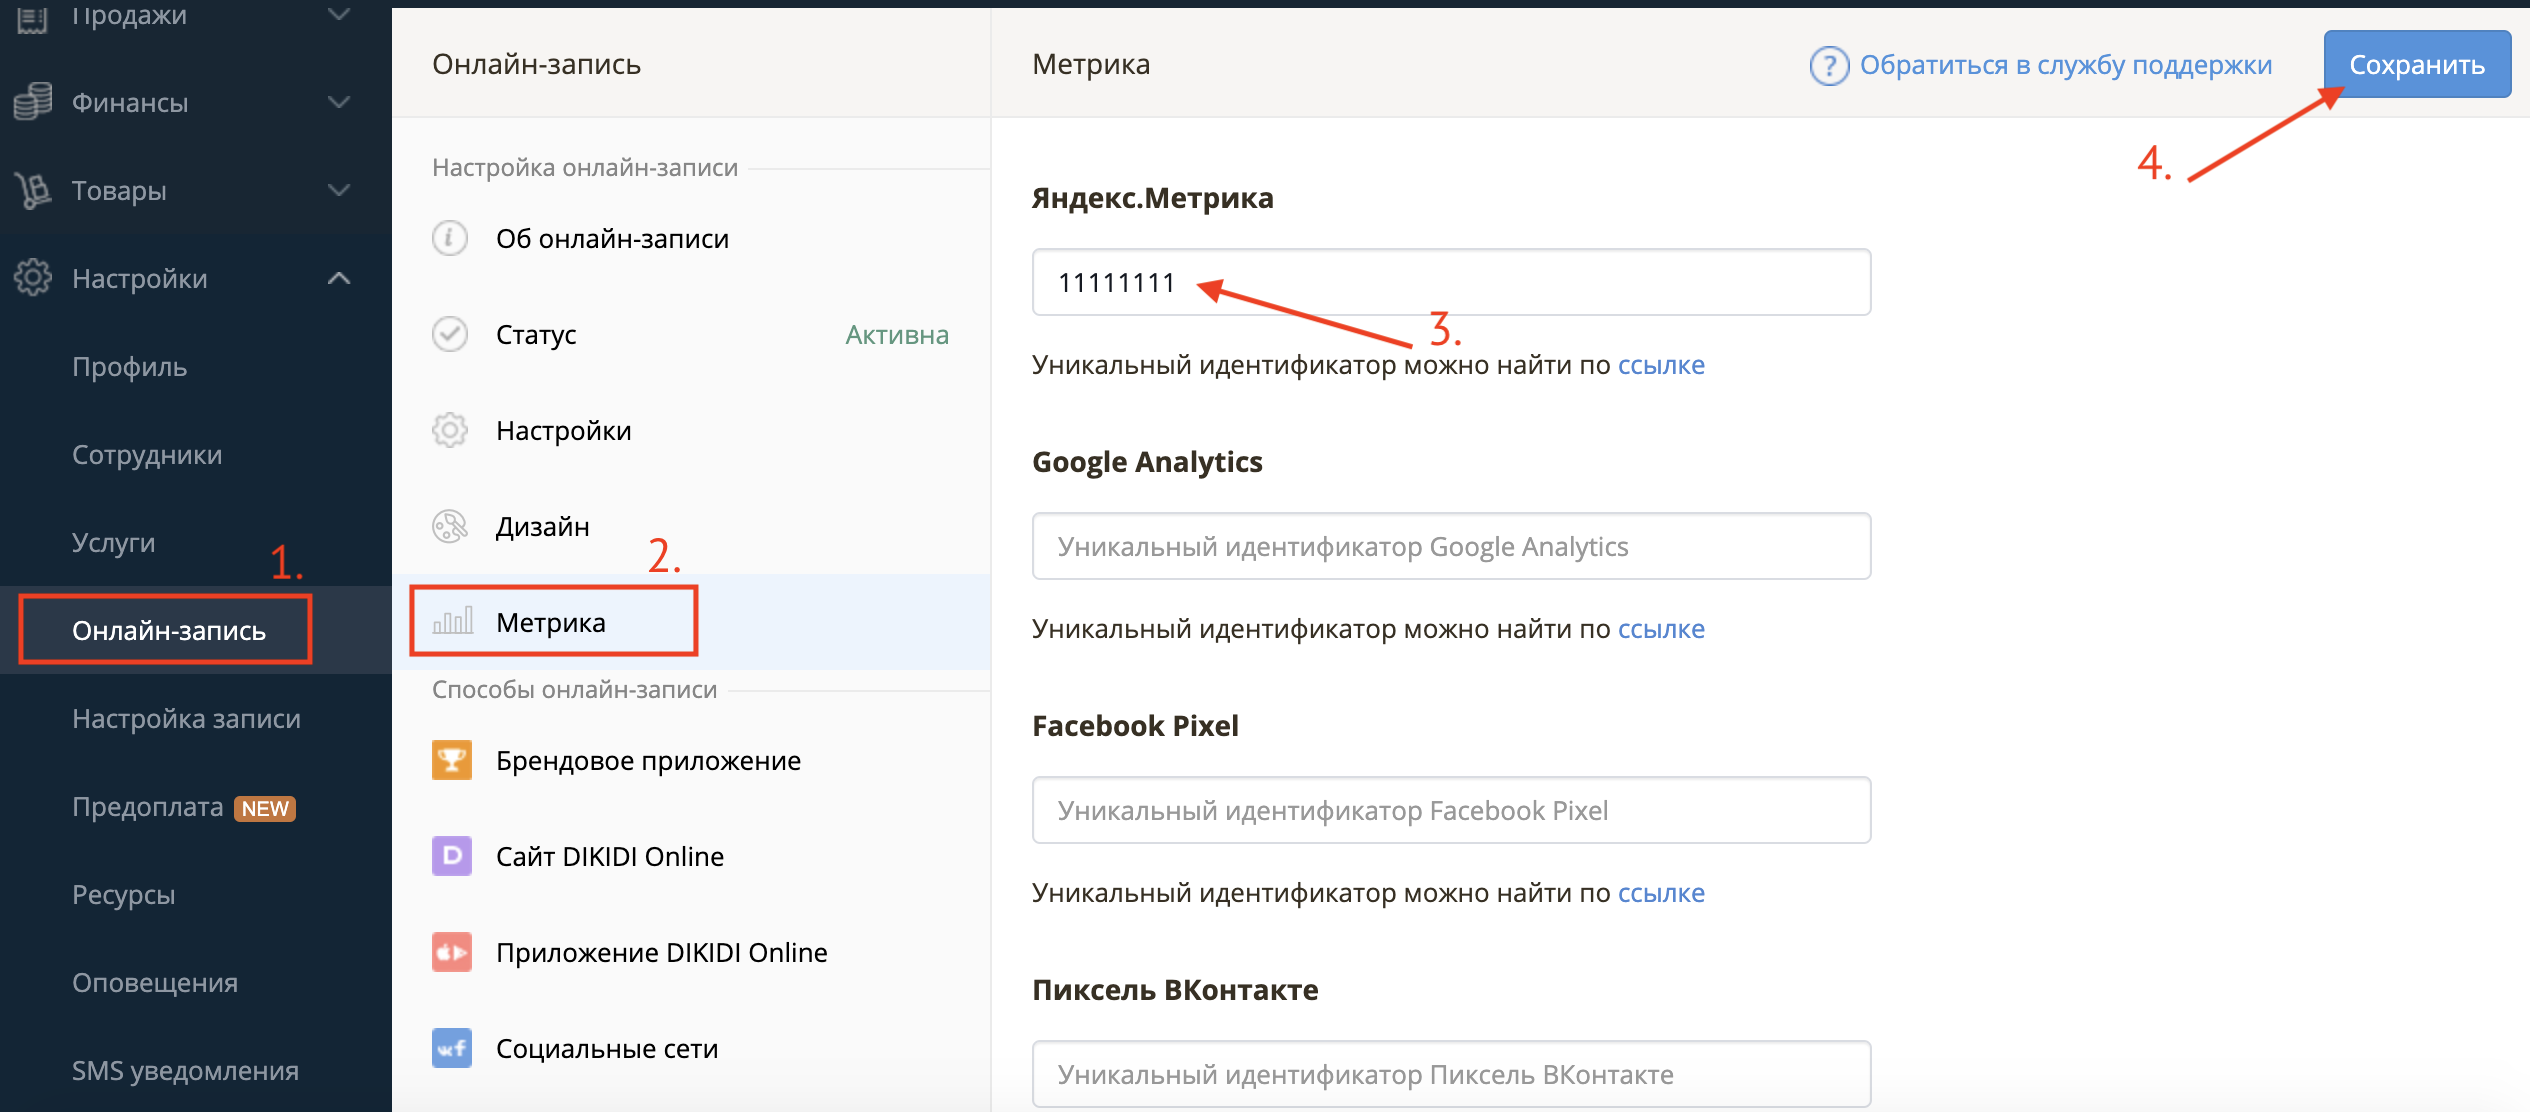
Task: Click the NEW badge next to Предоплата
Action: 265,808
